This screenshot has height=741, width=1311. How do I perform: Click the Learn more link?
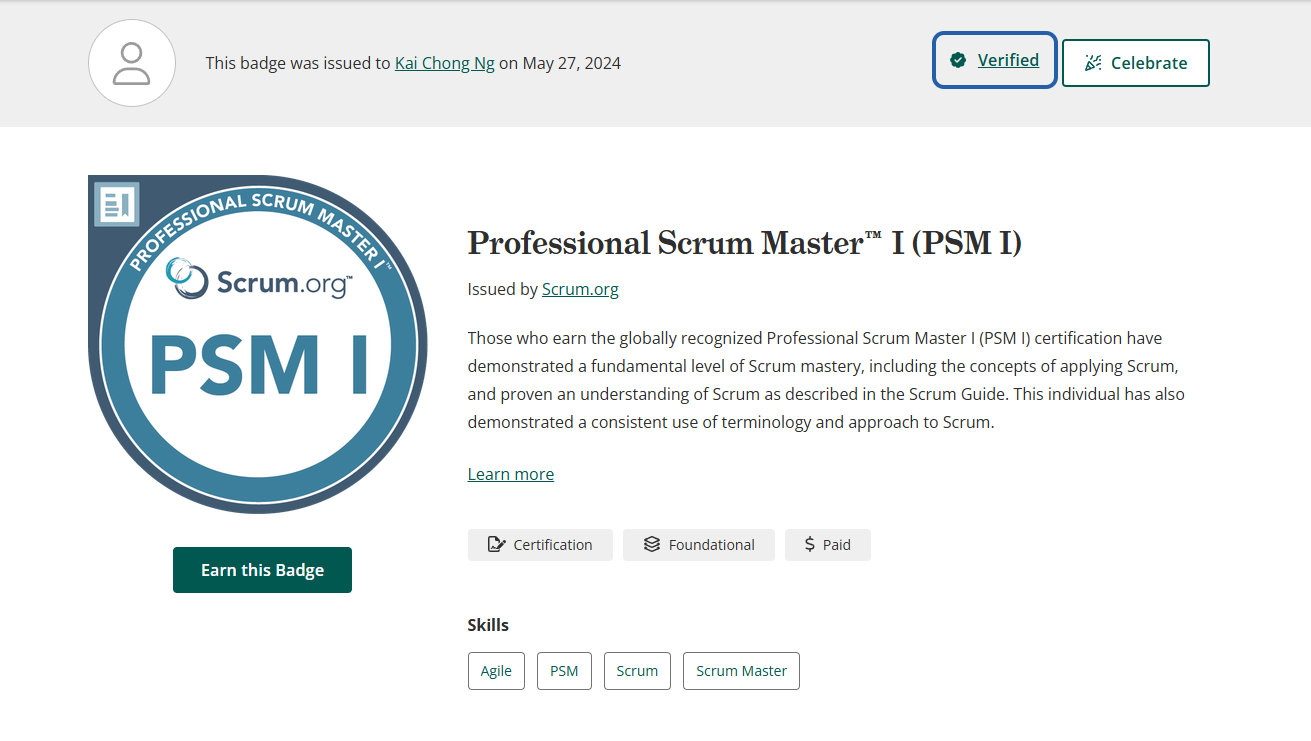coord(511,474)
